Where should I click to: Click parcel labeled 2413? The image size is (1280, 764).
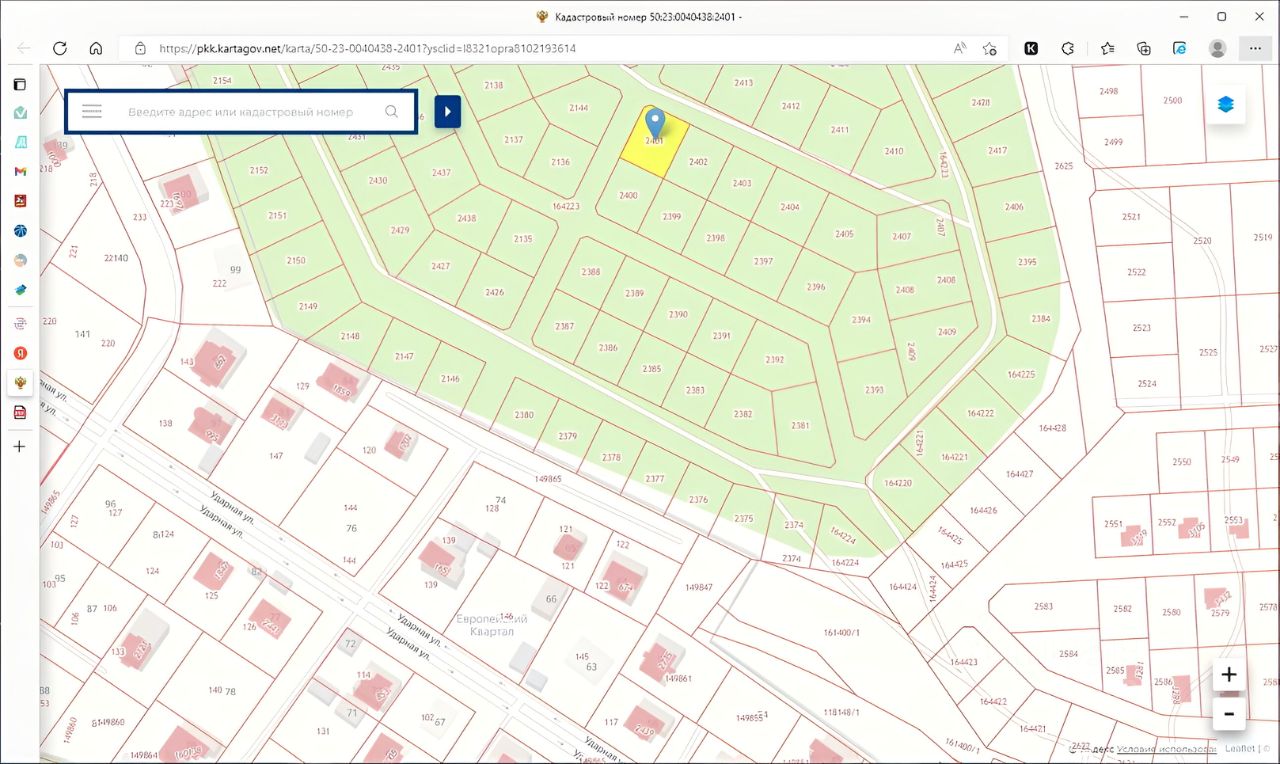click(743, 83)
